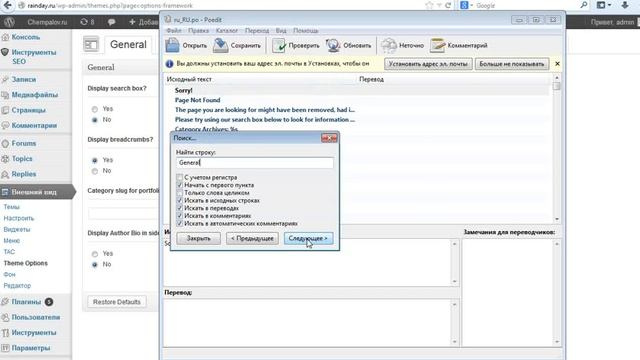Screen dimensions: 640x360
Task: Click Restore Defaults button in WordPress
Action: point(117,302)
